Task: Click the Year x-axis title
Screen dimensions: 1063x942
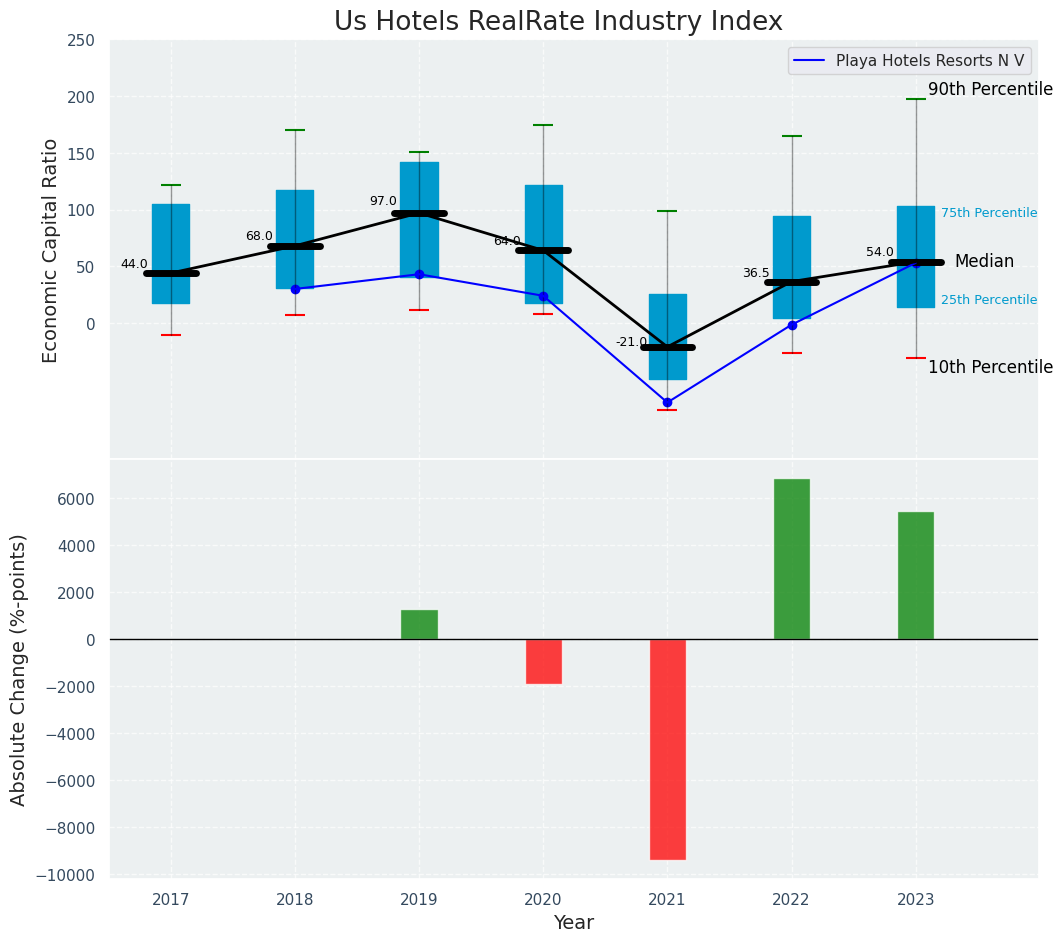Action: tap(573, 923)
